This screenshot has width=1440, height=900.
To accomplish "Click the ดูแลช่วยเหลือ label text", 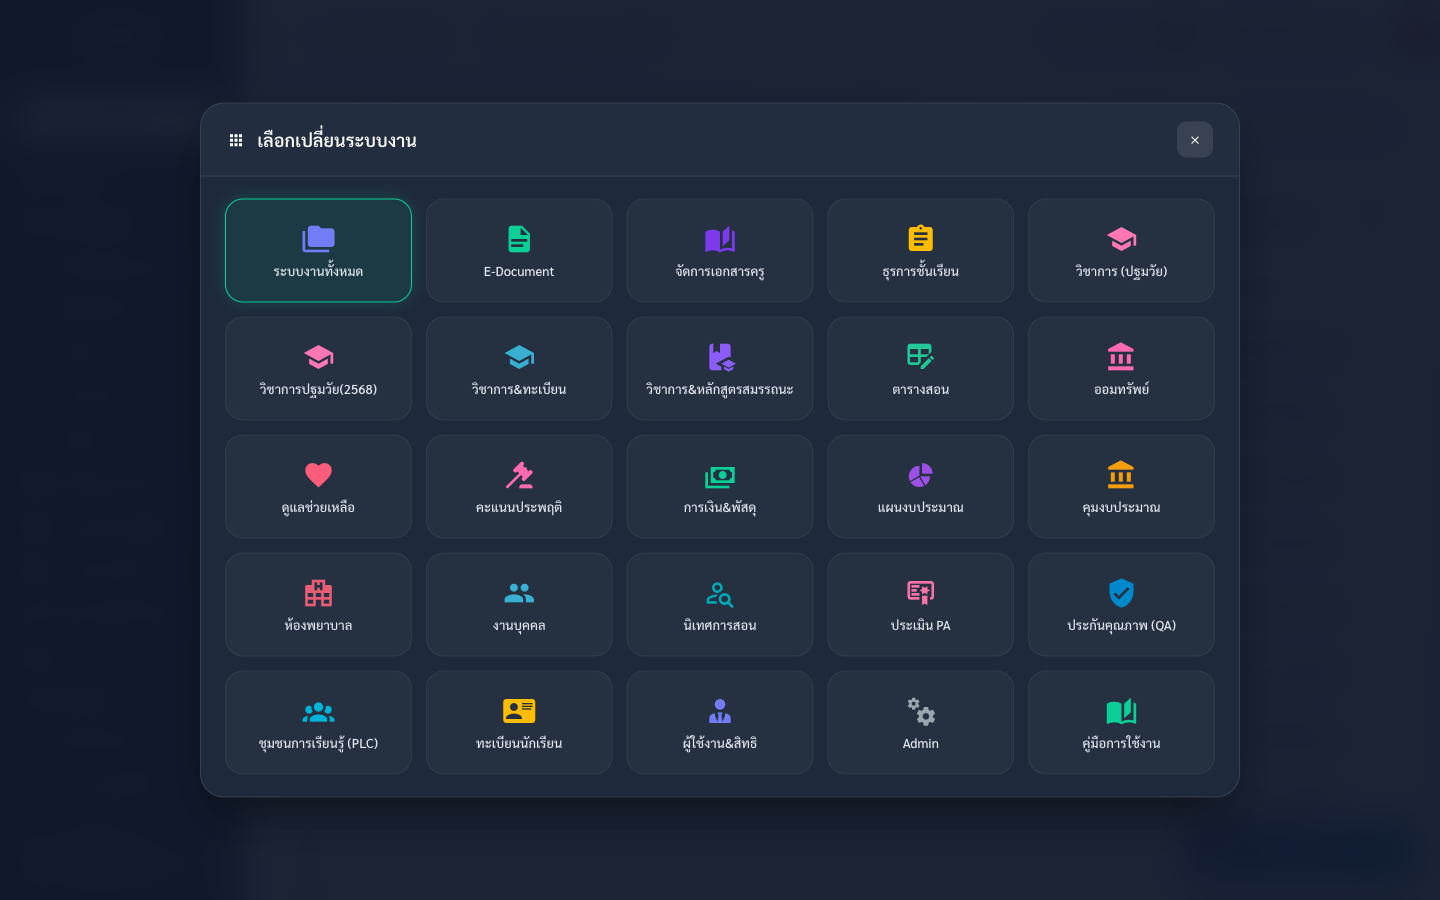I will pos(318,508).
